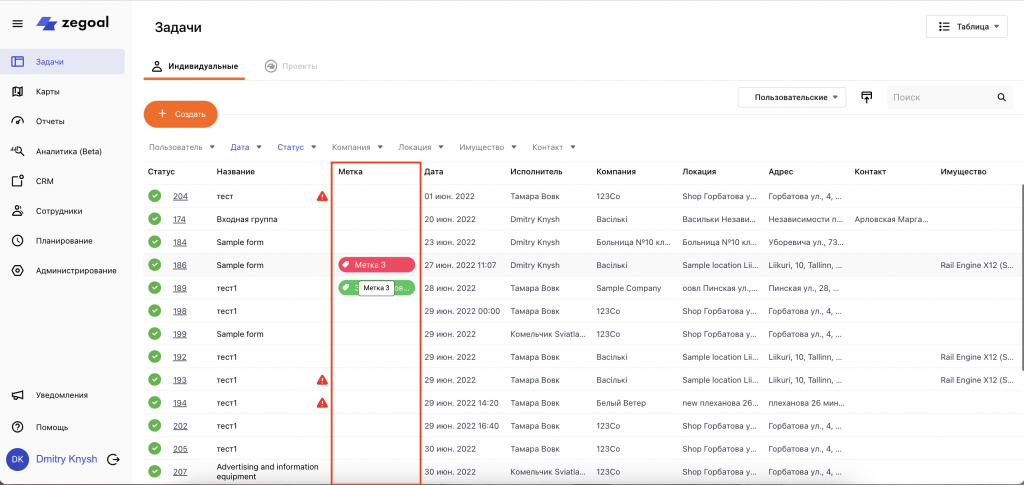This screenshot has width=1024, height=485.
Task: Click the red Метка 3 label tag
Action: pos(376,265)
